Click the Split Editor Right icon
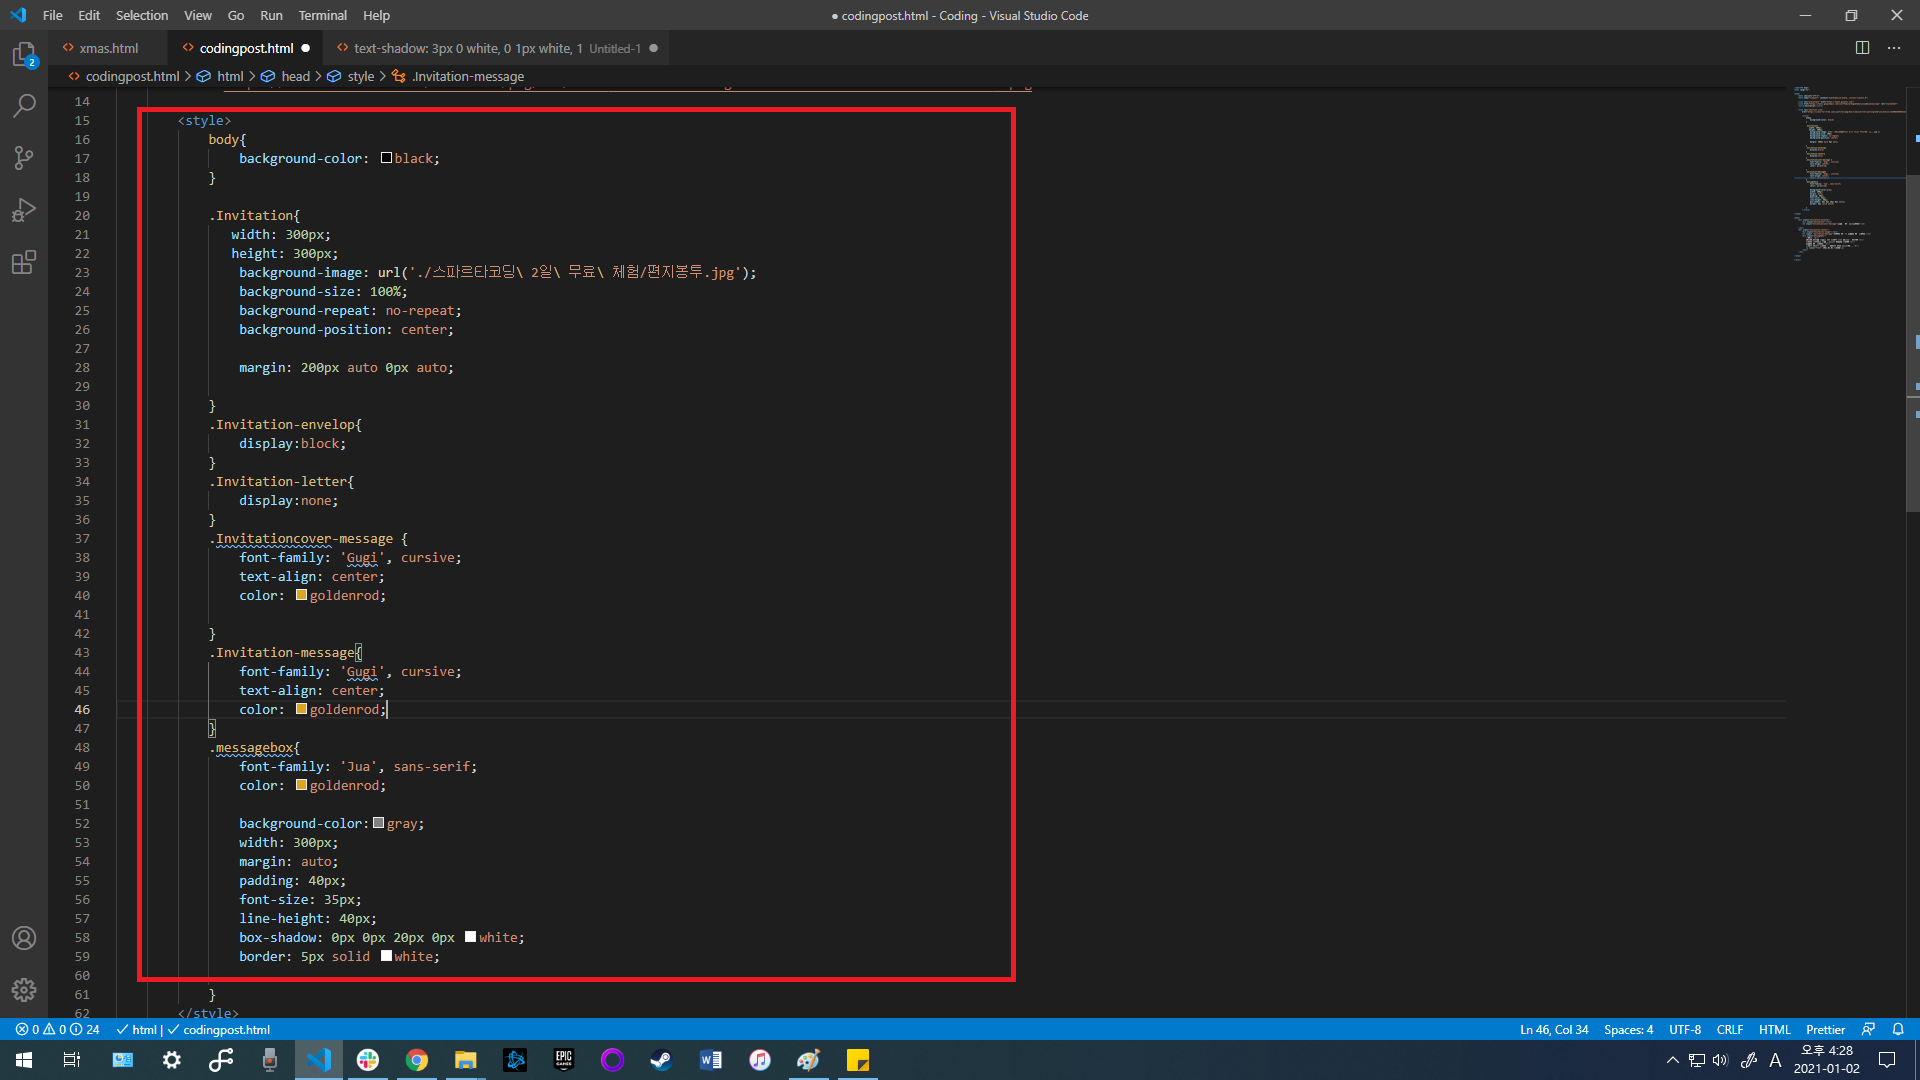This screenshot has width=1920, height=1080. [1862, 48]
